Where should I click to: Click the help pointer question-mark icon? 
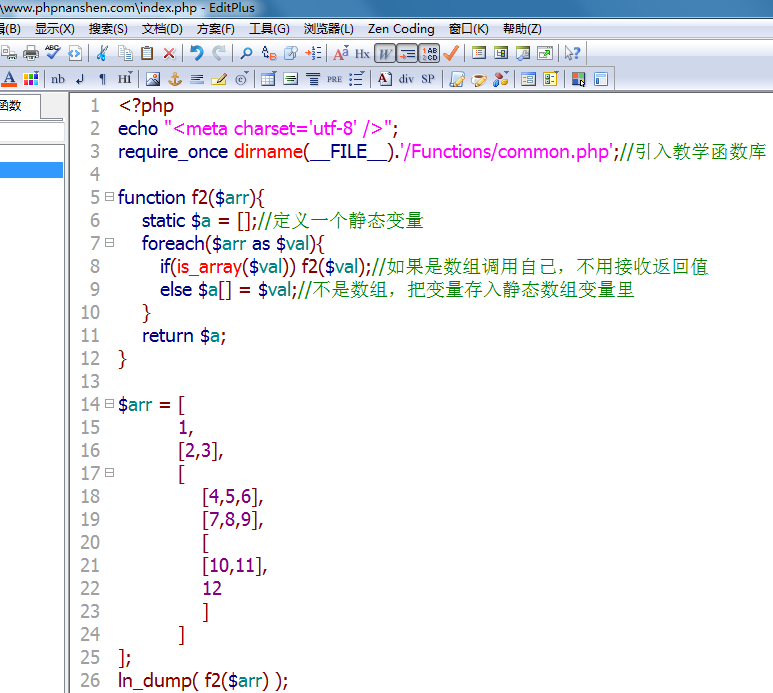pyautogui.click(x=572, y=53)
